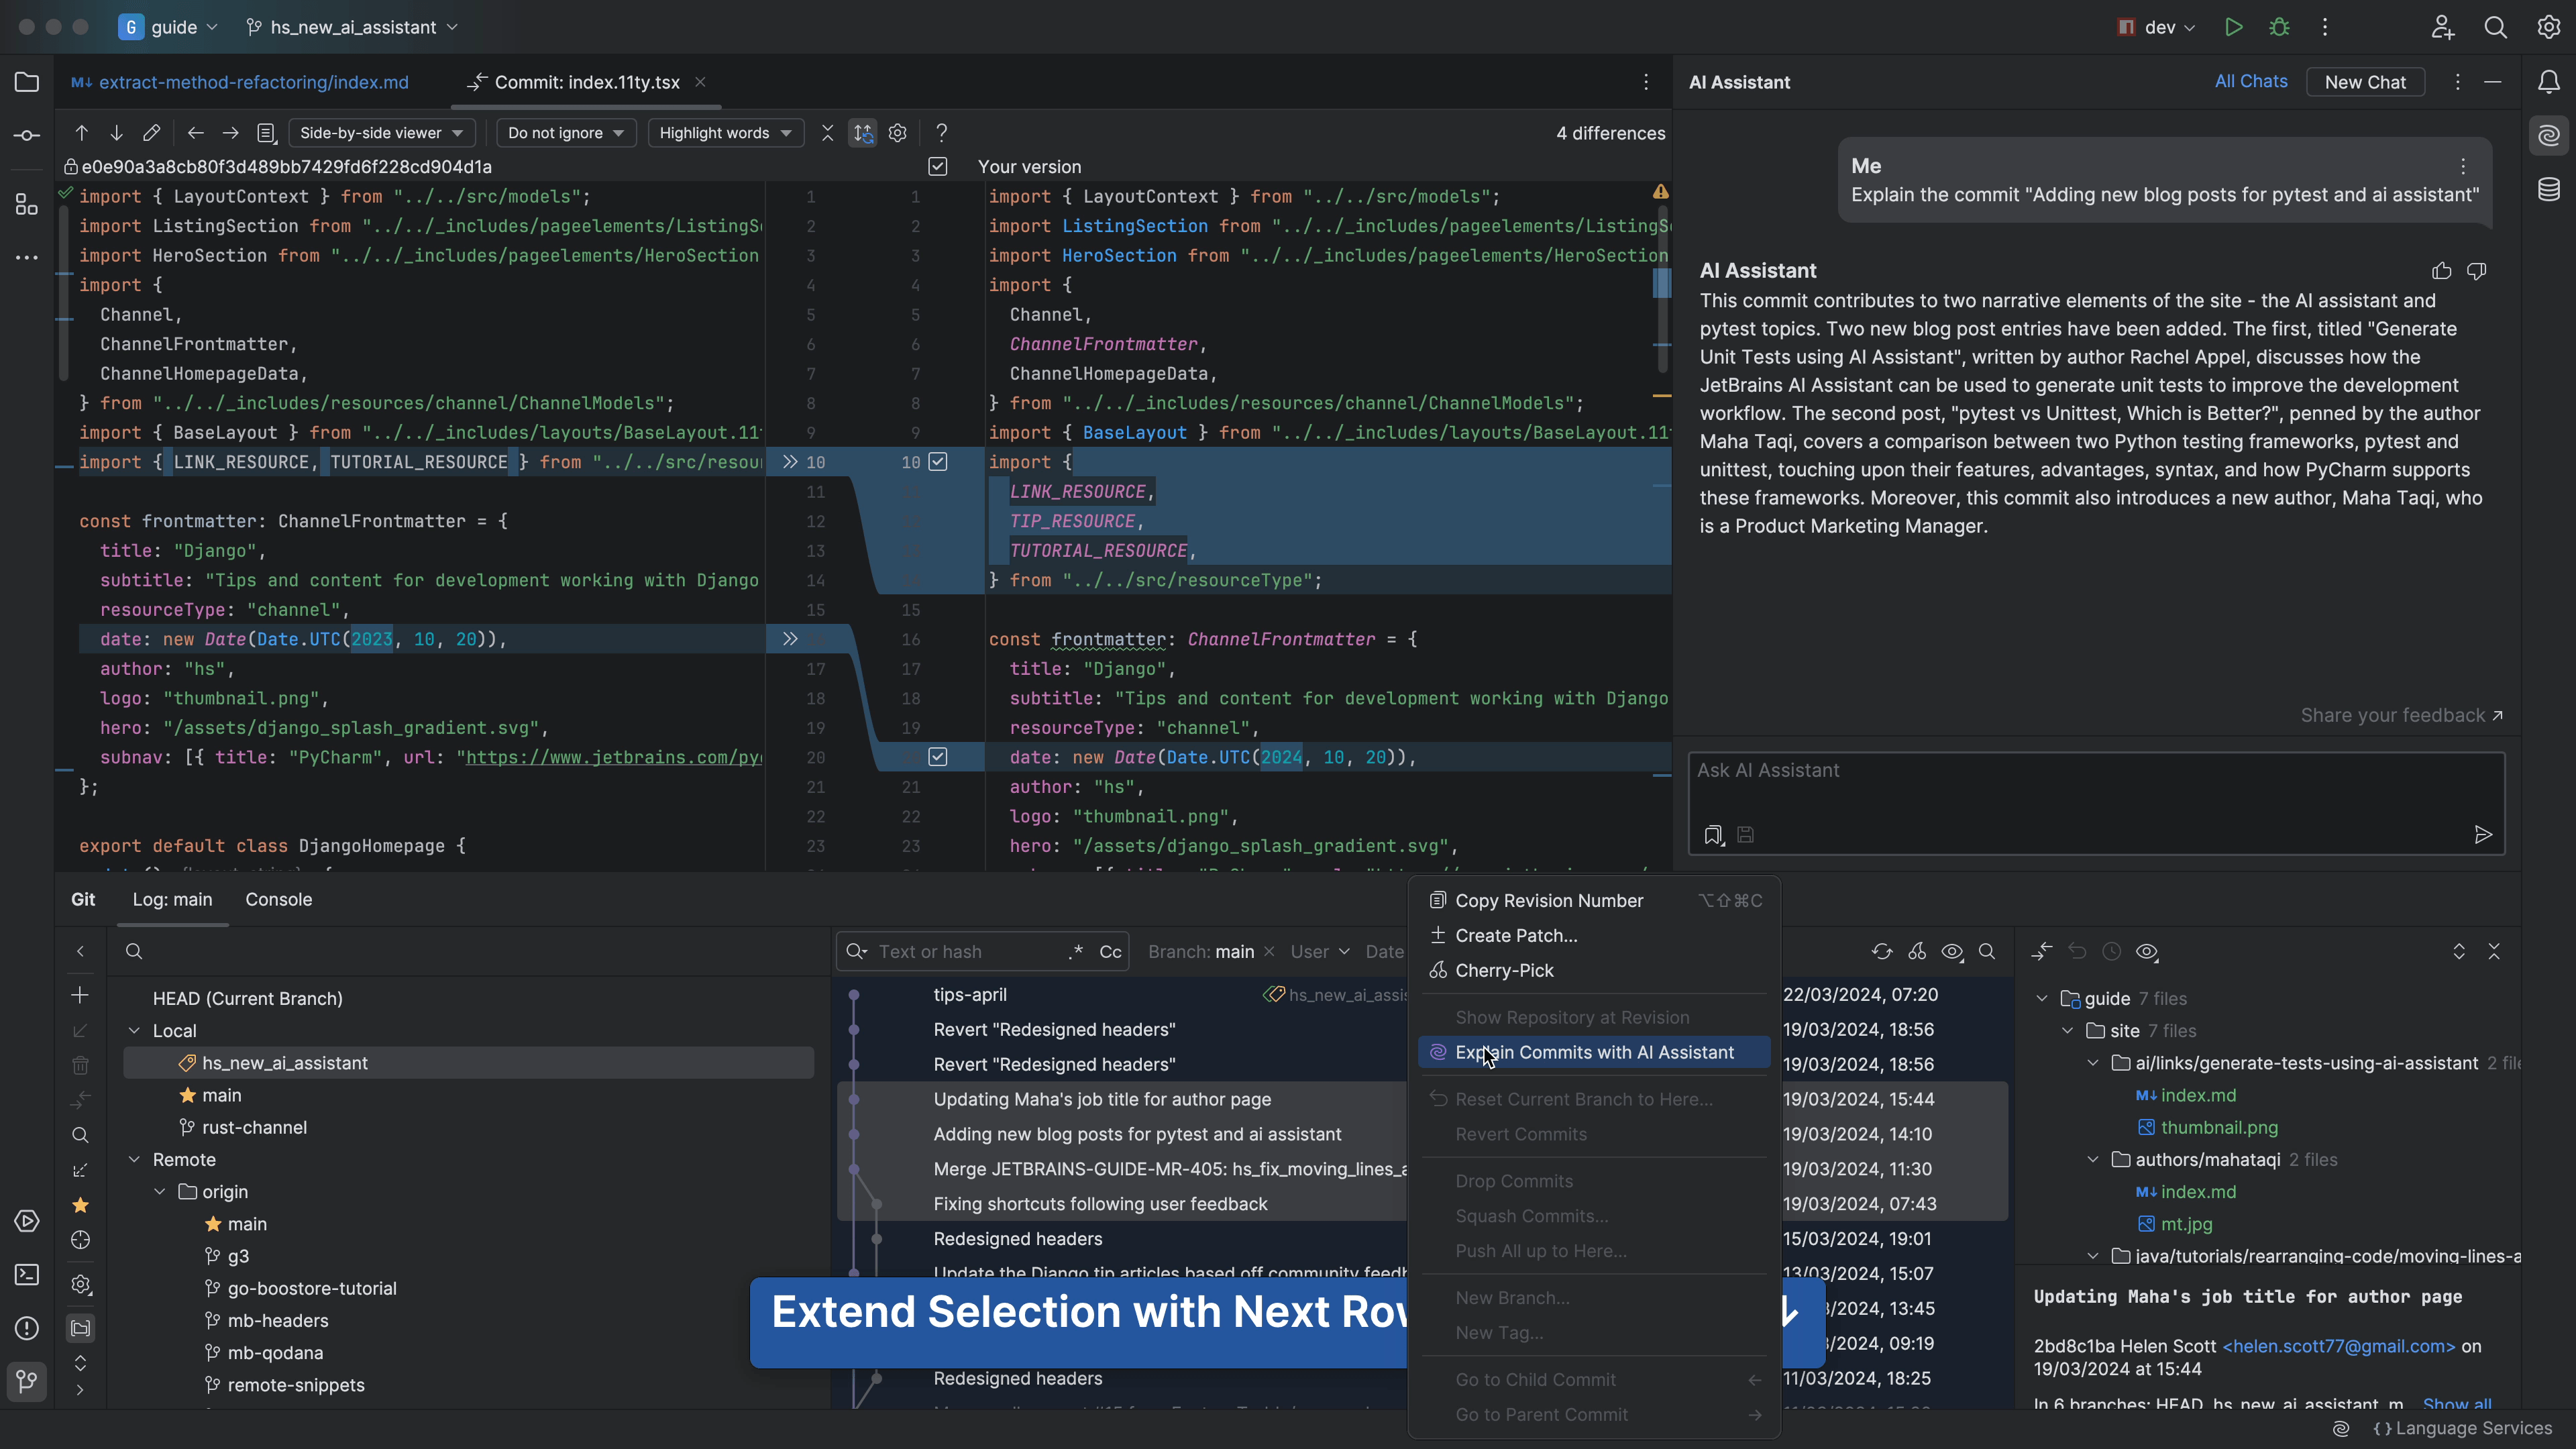This screenshot has height=1449, width=2576.
Task: Collapse the Remote branches tree node
Action: pos(134,1159)
